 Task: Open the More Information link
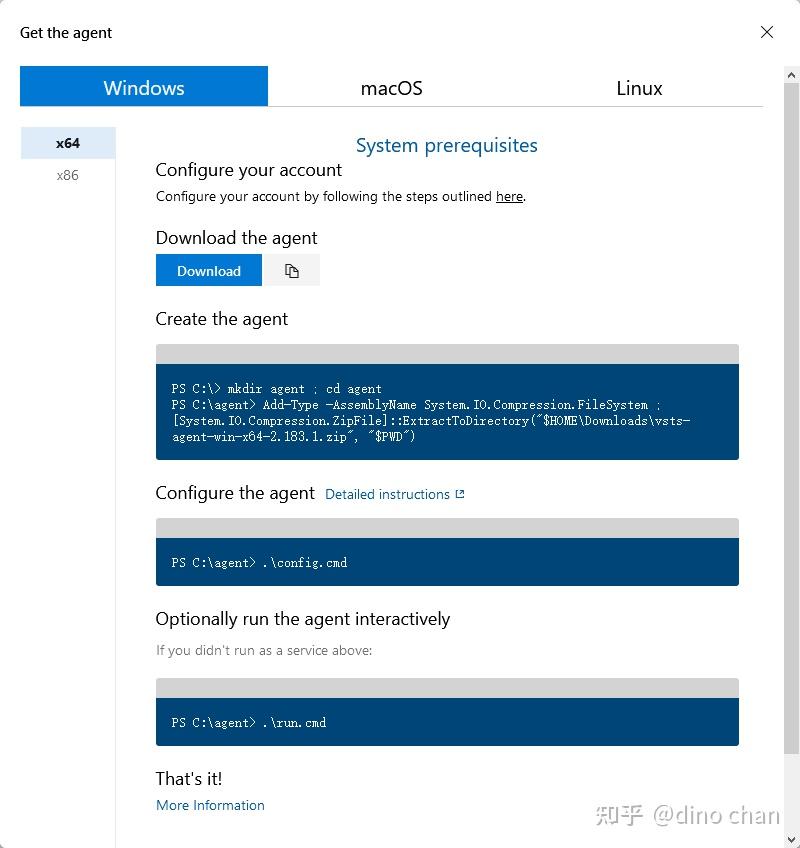(x=210, y=805)
